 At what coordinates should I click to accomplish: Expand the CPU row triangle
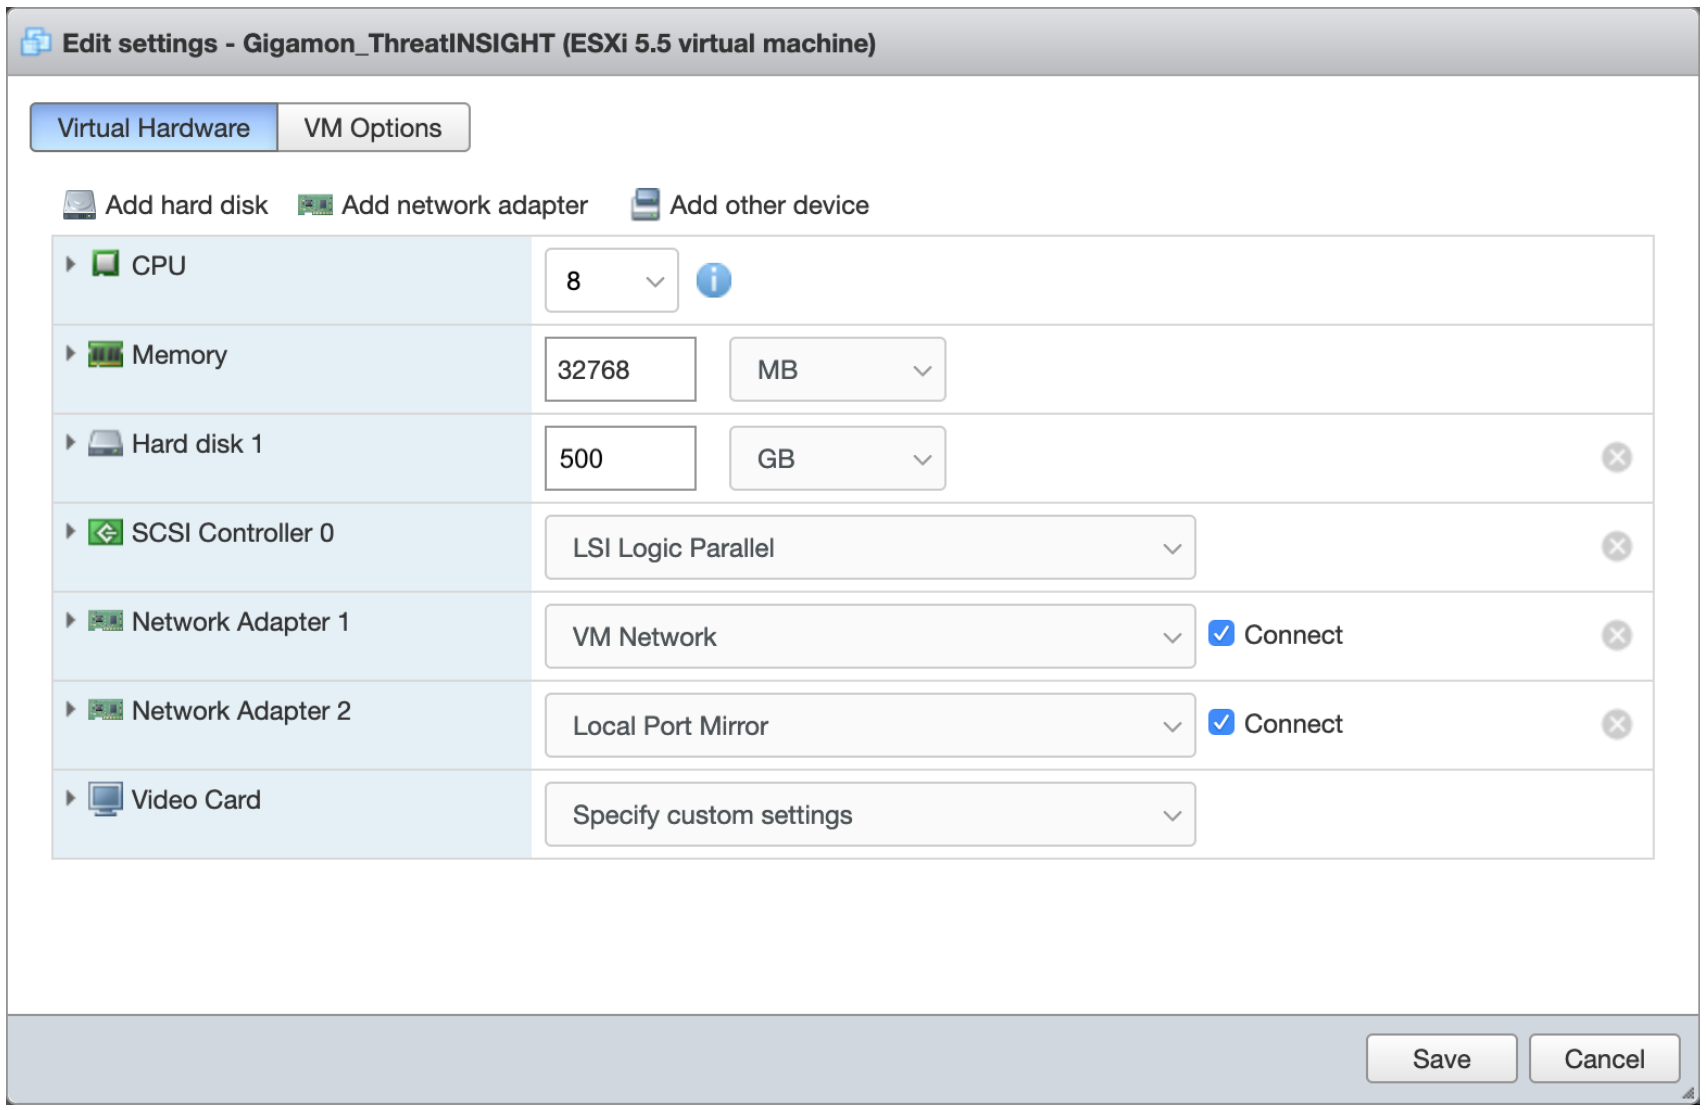click(70, 264)
